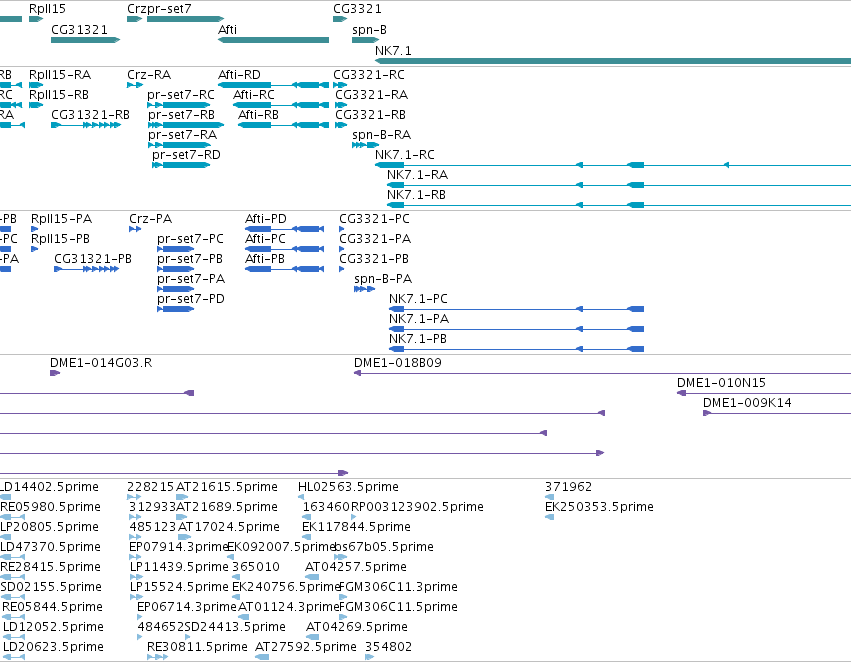851x662 pixels.
Task: Select the CG31321 gene bar
Action: pyautogui.click(x=85, y=40)
